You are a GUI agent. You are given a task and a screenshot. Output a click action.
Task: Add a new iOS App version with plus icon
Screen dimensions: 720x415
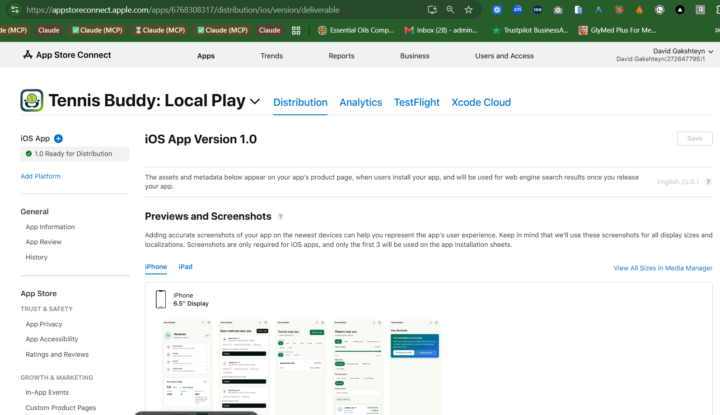[58, 139]
